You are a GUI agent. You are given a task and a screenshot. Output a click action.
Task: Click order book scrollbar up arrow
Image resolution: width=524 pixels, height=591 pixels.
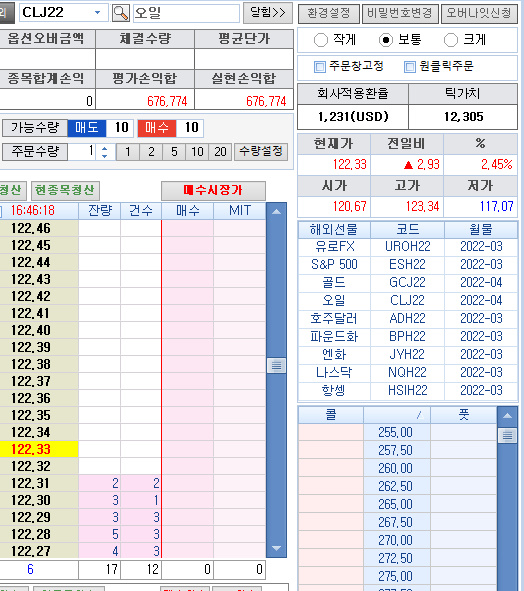click(x=276, y=211)
